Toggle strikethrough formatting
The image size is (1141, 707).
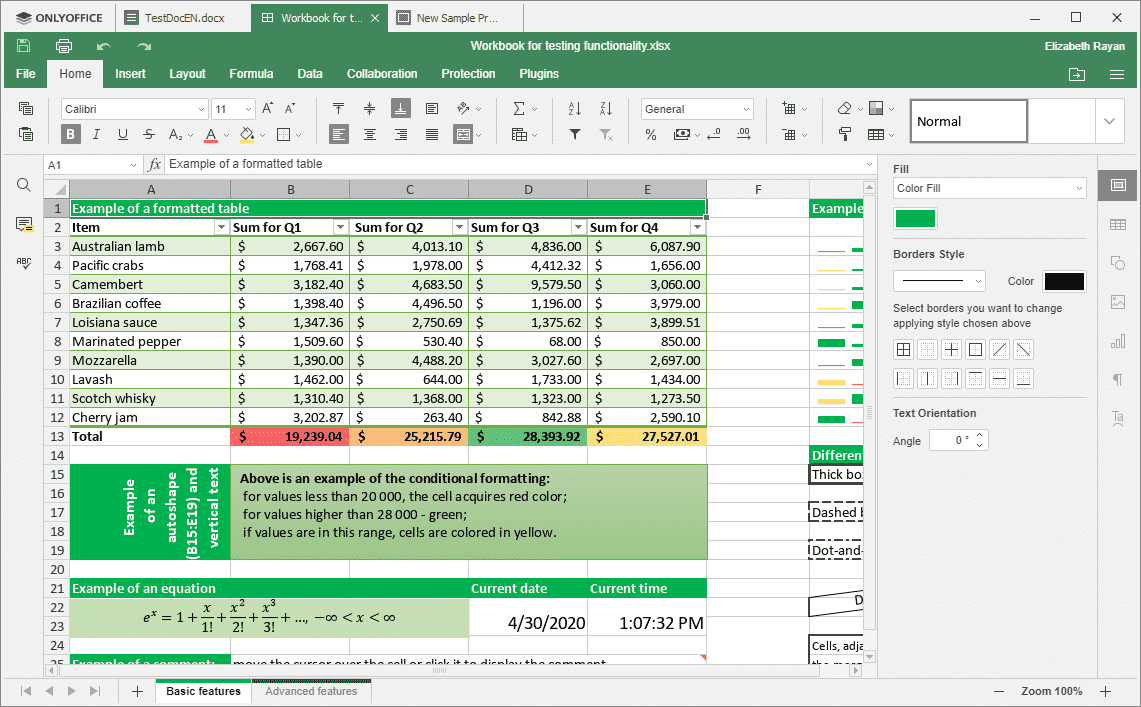point(148,134)
